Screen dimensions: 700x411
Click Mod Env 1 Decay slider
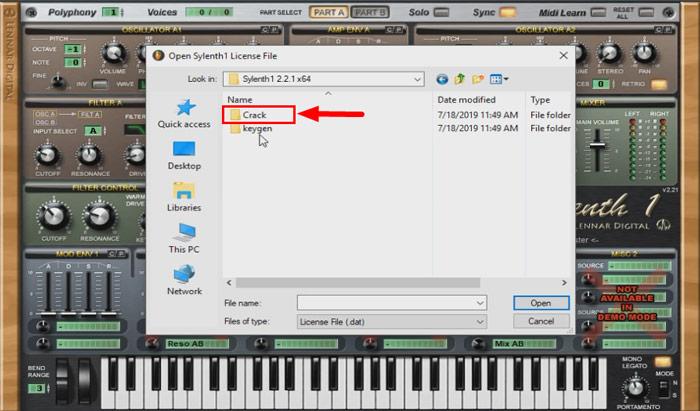pos(68,292)
